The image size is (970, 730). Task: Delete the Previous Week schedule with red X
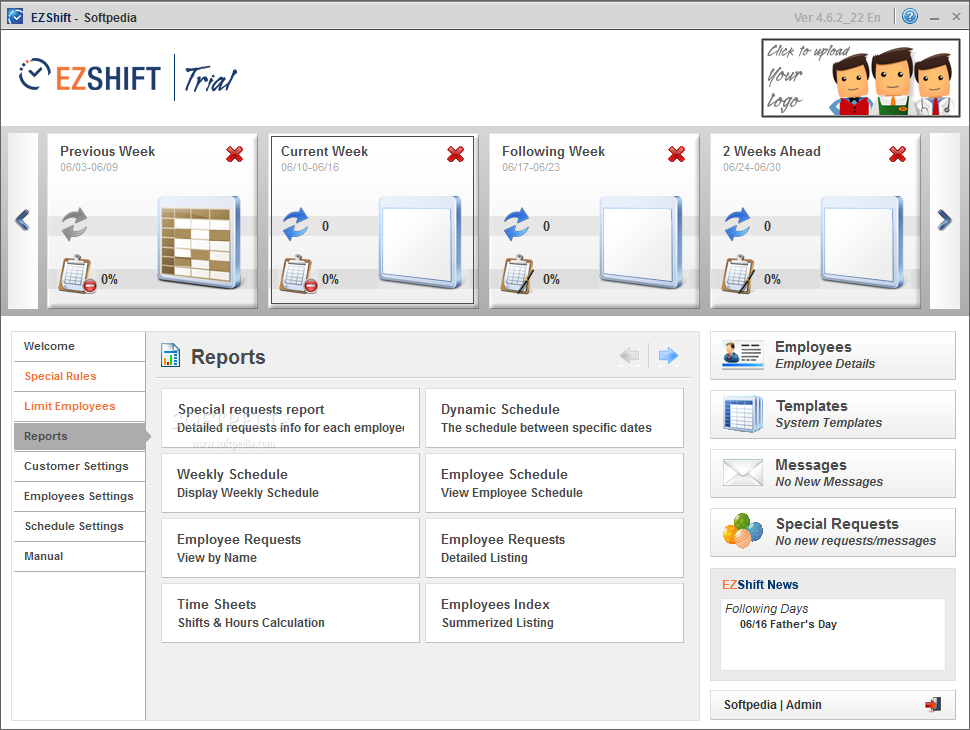(234, 154)
